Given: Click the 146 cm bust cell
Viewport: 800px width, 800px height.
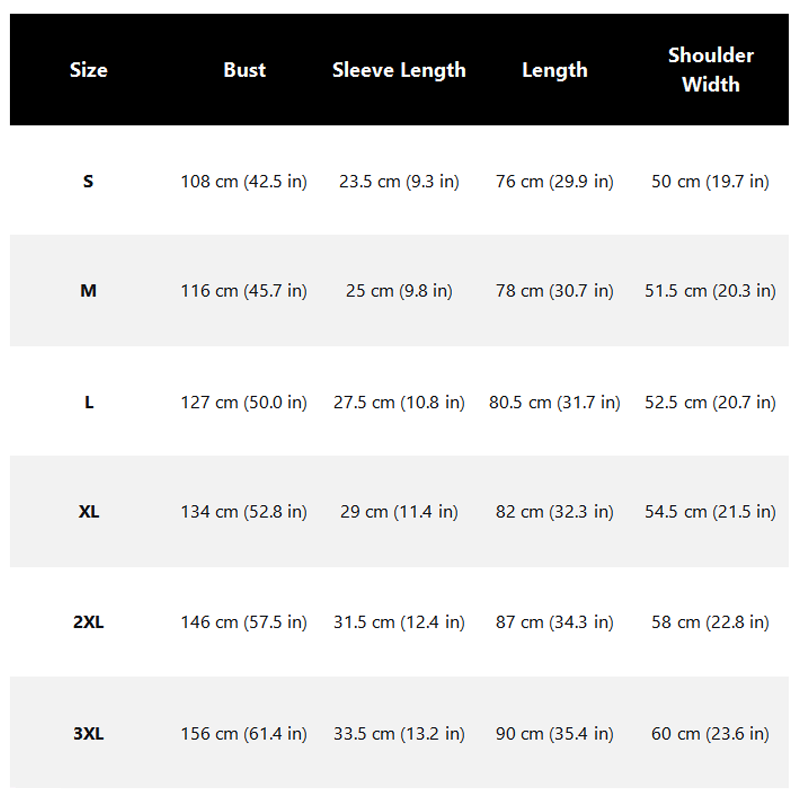Looking at the screenshot, I should pos(244,622).
